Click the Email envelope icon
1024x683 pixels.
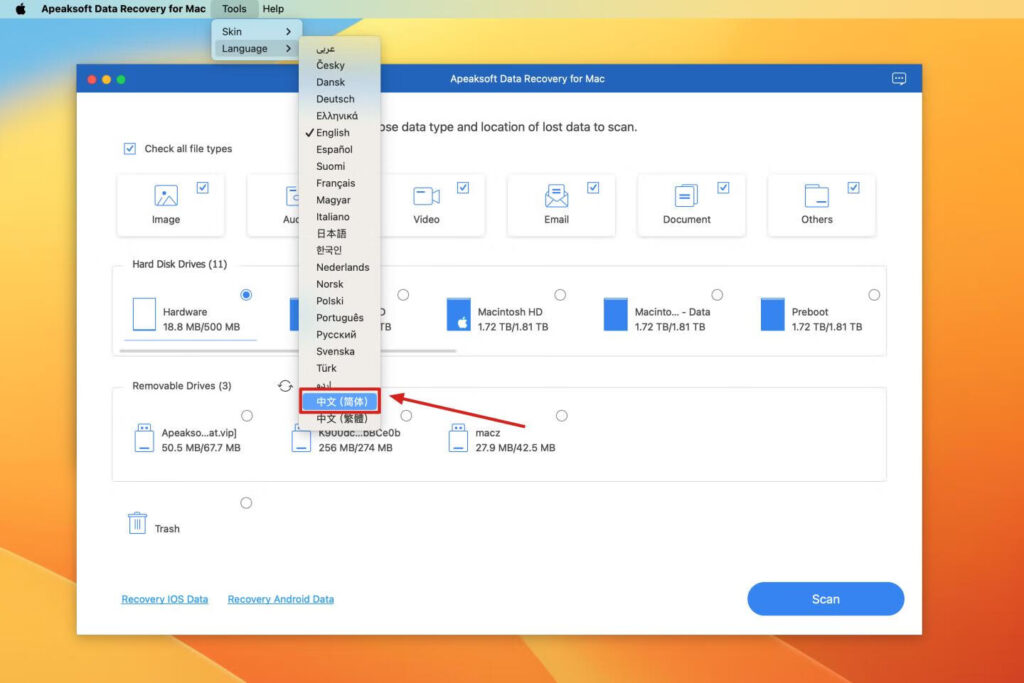pos(558,198)
